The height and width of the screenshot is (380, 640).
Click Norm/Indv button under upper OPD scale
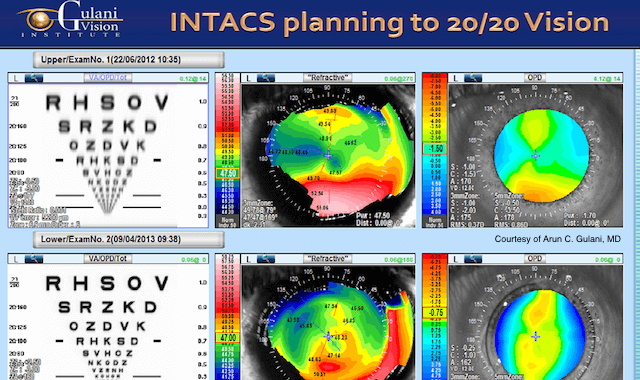click(435, 222)
